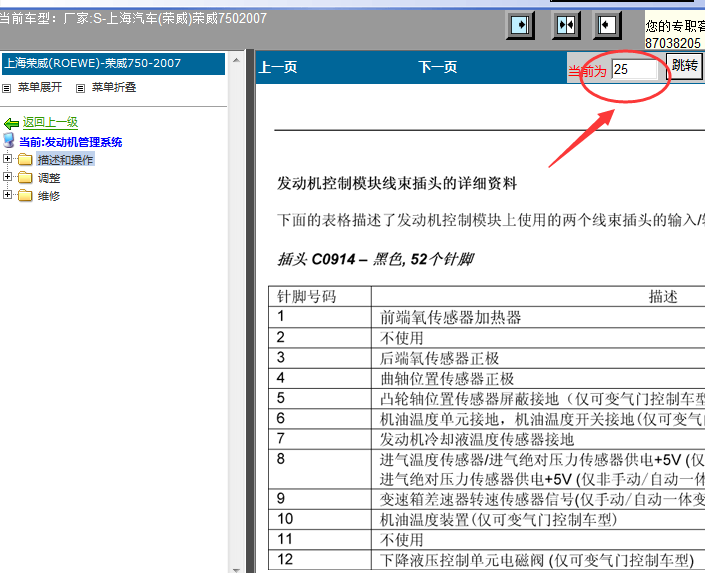Go to 上一页 previous page
This screenshot has width=705, height=573.
point(278,67)
